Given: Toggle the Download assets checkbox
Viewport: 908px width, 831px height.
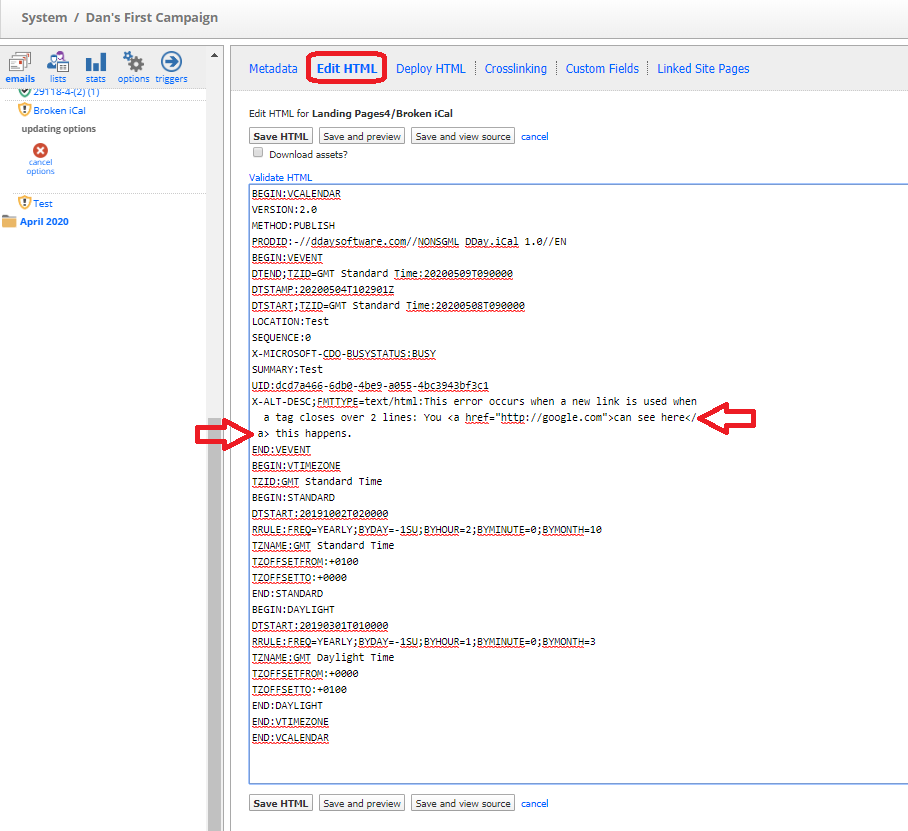Looking at the screenshot, I should point(258,152).
